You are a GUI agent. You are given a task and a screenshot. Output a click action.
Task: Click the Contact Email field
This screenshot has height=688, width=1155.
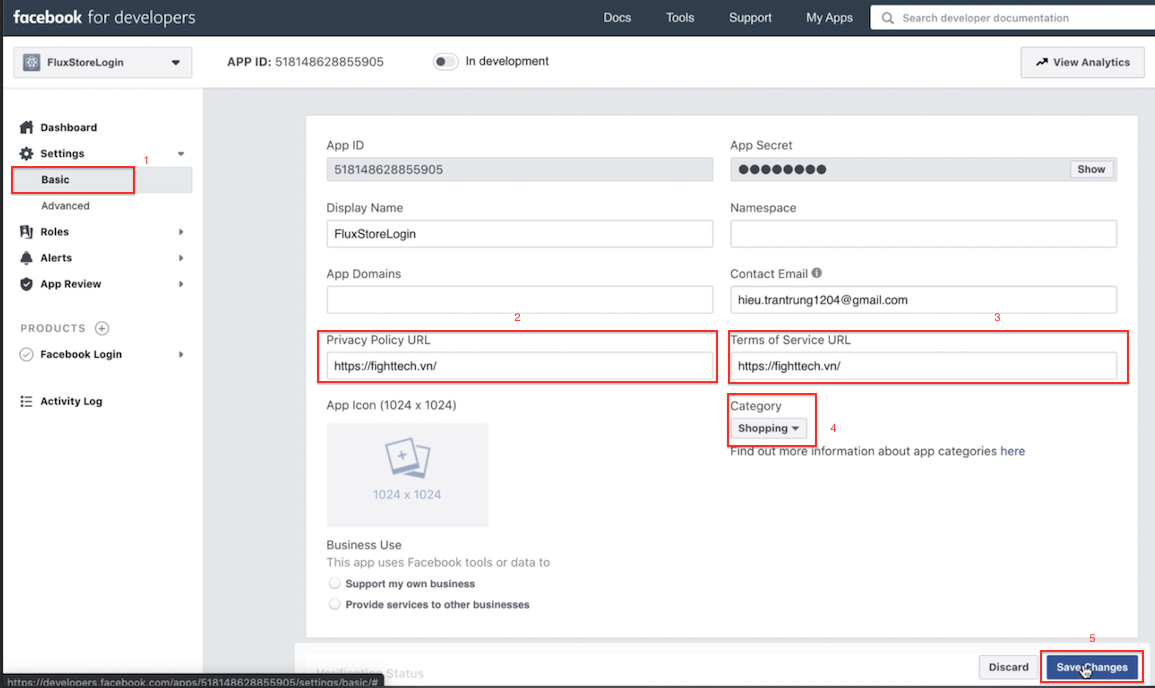pos(923,300)
